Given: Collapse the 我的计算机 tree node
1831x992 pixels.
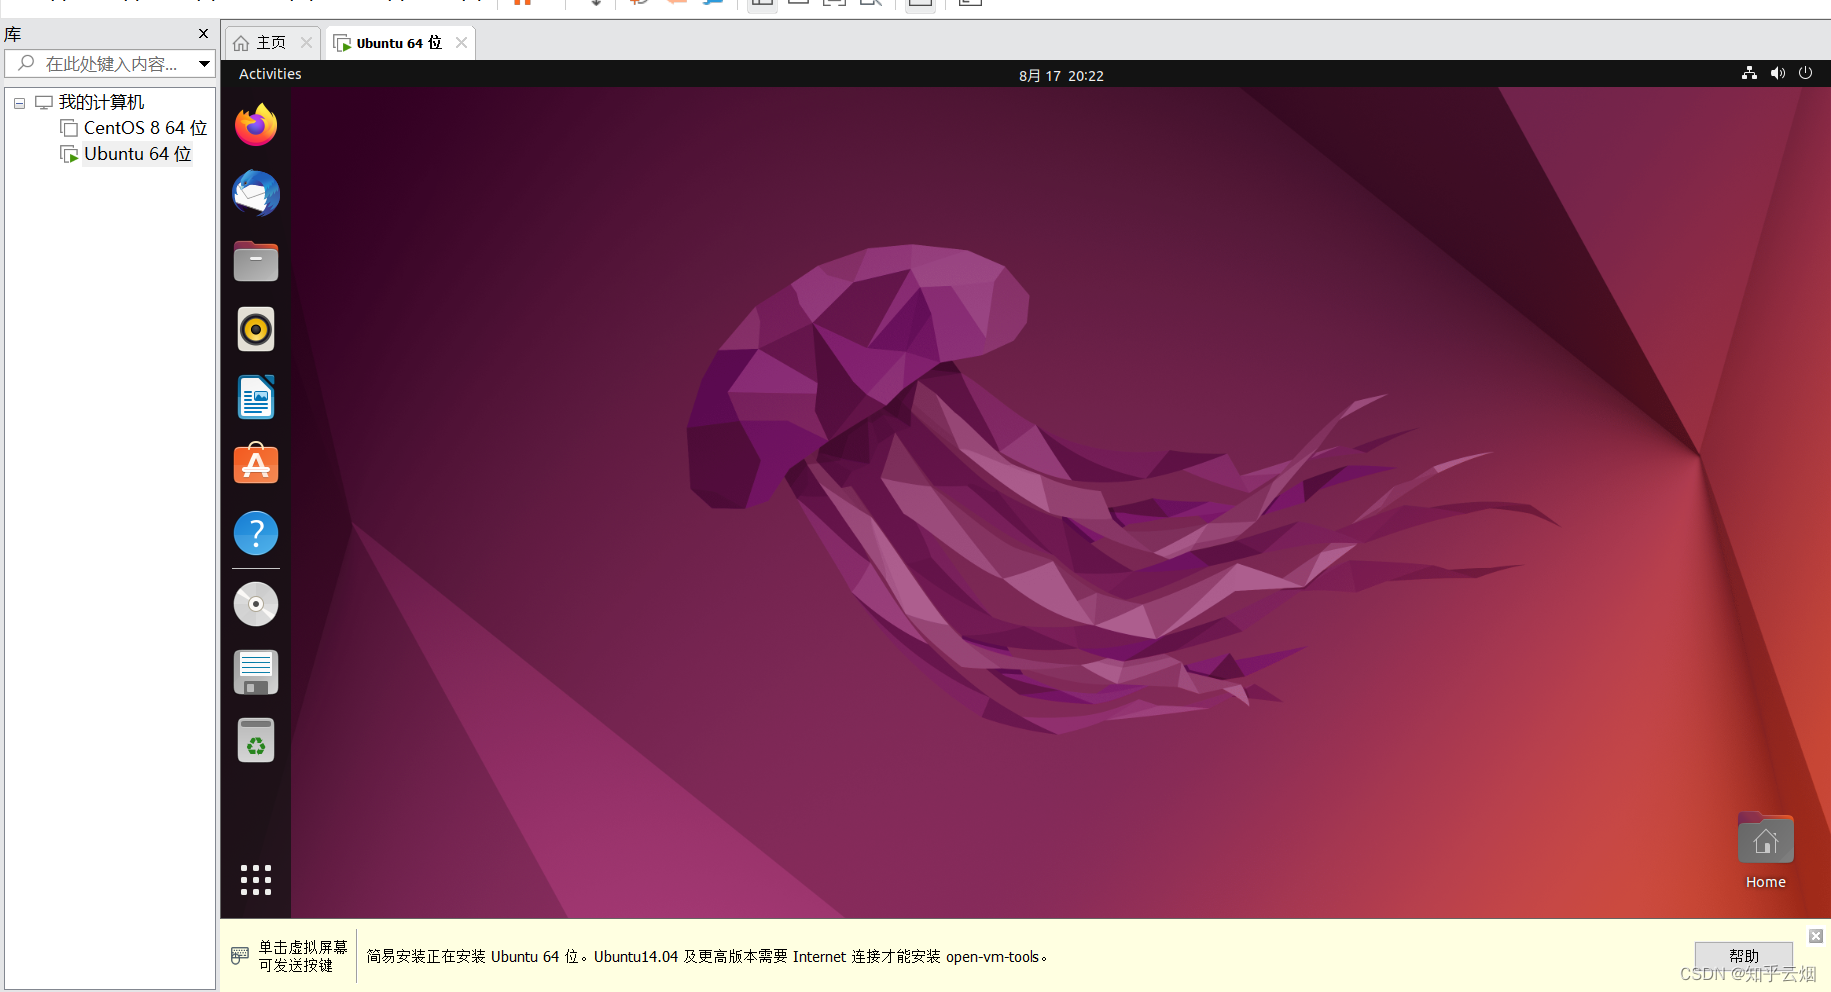Looking at the screenshot, I should point(19,103).
